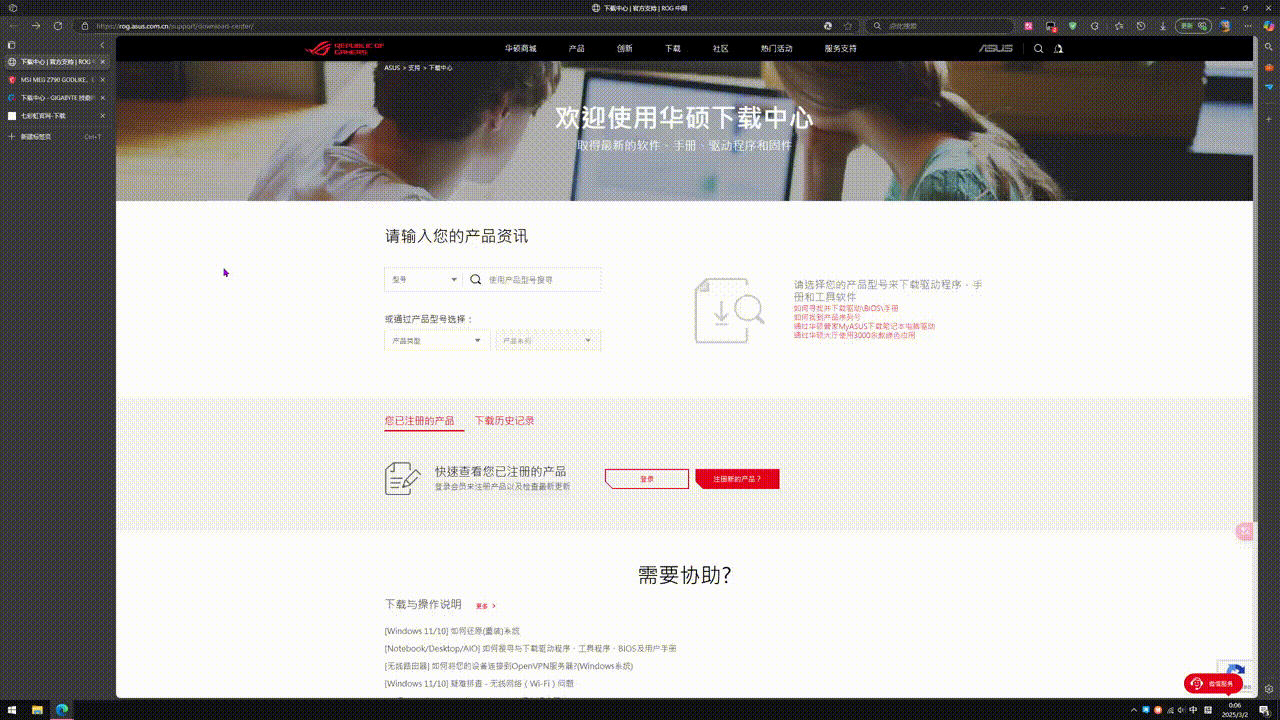The image size is (1280, 720).
Task: Open the 服务支持 menu in navigation bar
Action: 840,48
